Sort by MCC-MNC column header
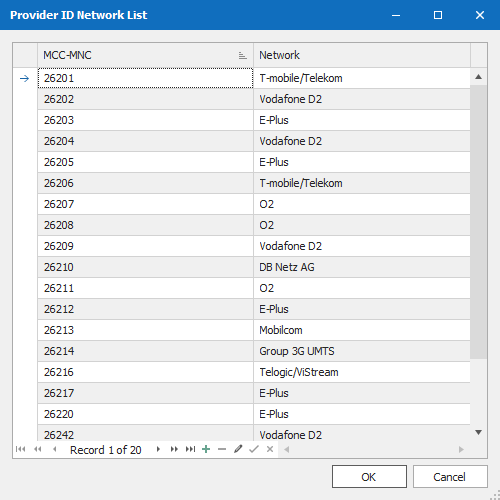The height and width of the screenshot is (500, 500). coord(145,55)
